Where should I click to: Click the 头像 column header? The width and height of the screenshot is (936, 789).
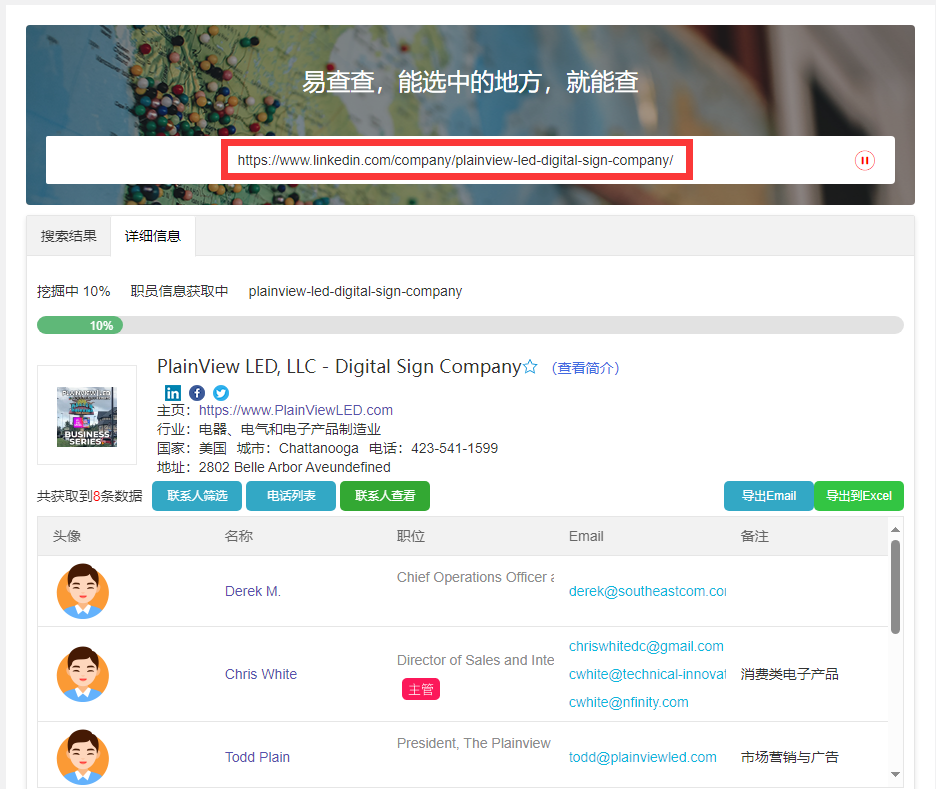coord(66,536)
